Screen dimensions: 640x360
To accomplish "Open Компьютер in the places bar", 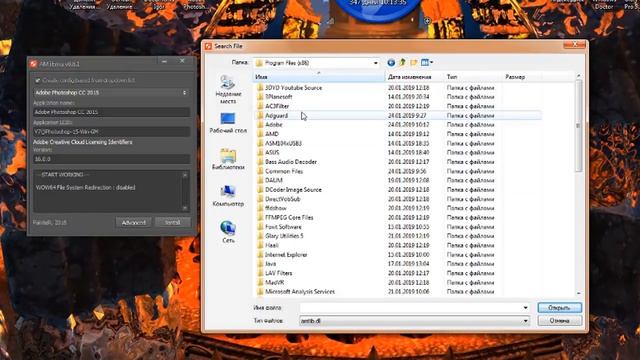I will [228, 196].
